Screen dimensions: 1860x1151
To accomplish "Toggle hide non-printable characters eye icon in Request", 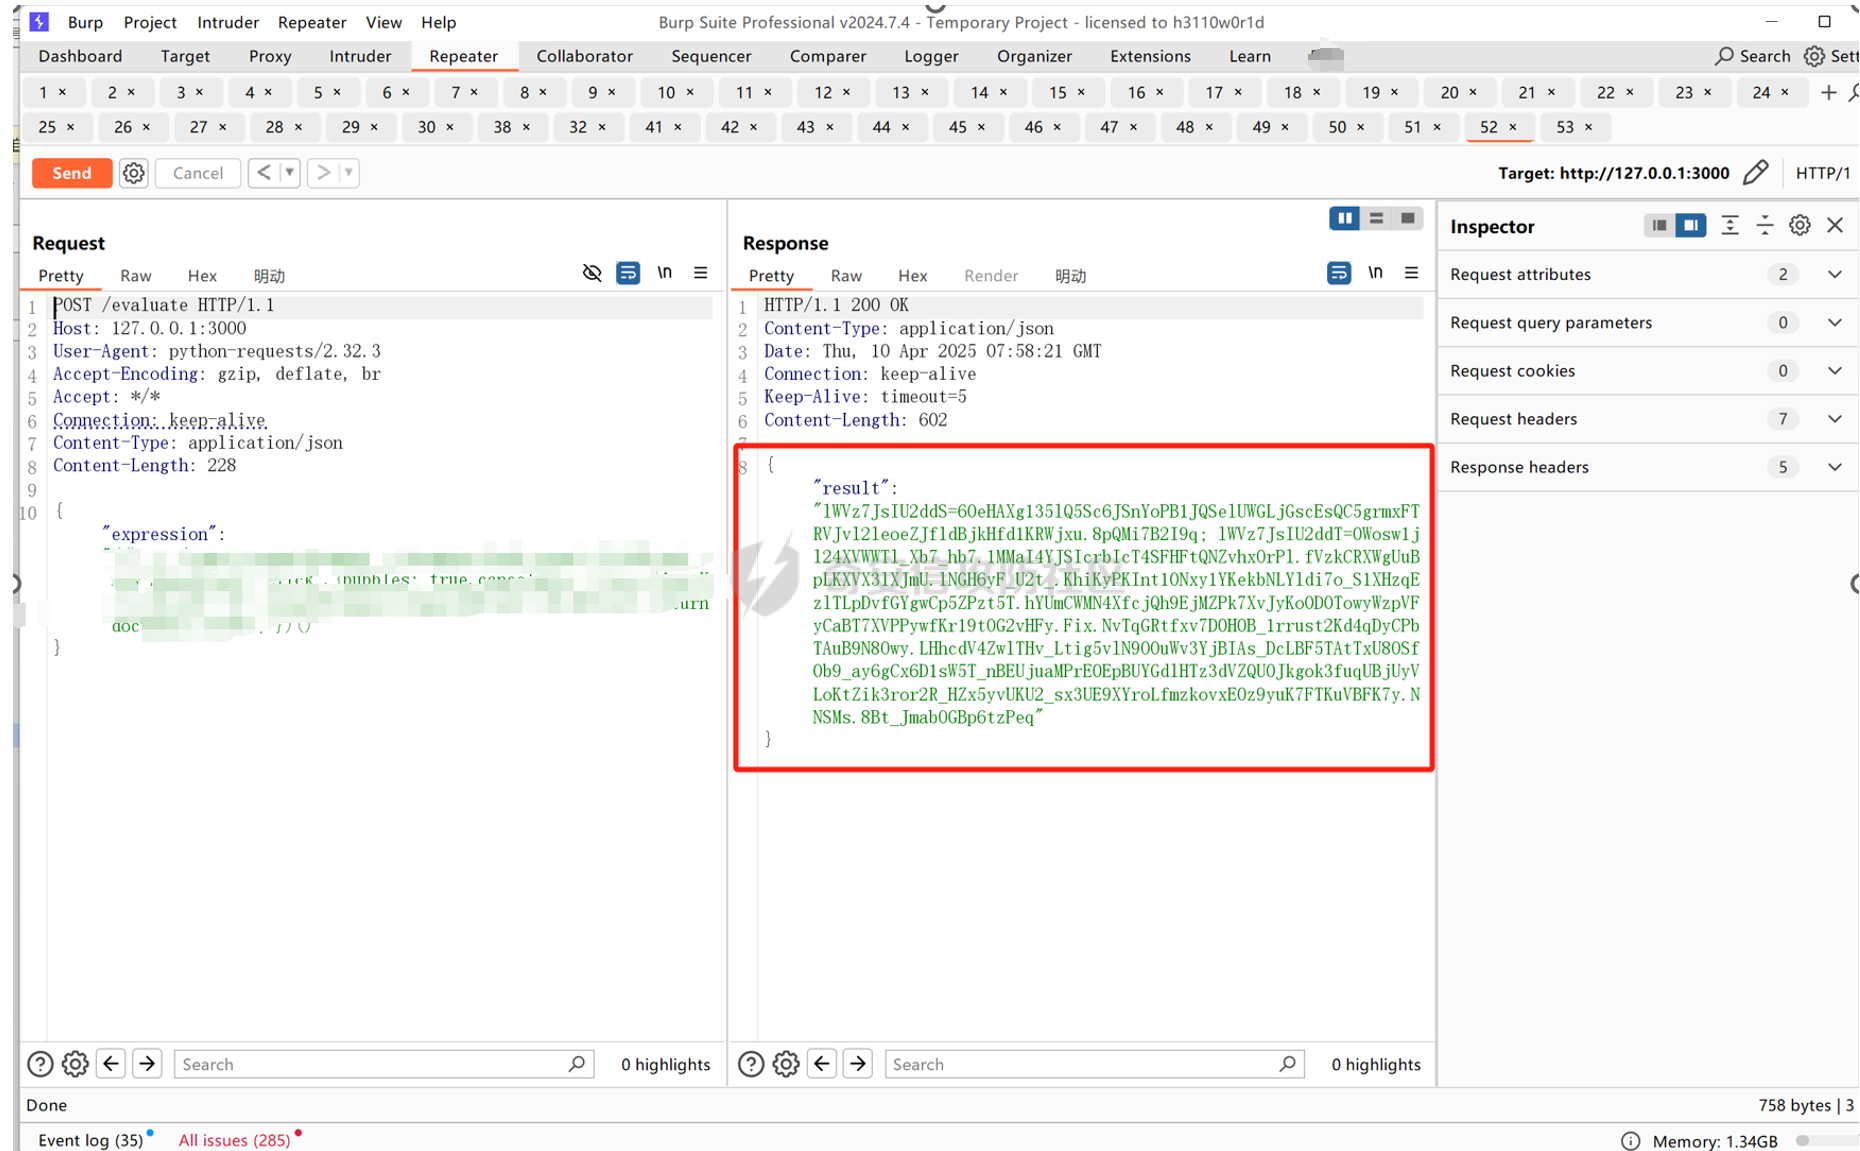I will (592, 273).
